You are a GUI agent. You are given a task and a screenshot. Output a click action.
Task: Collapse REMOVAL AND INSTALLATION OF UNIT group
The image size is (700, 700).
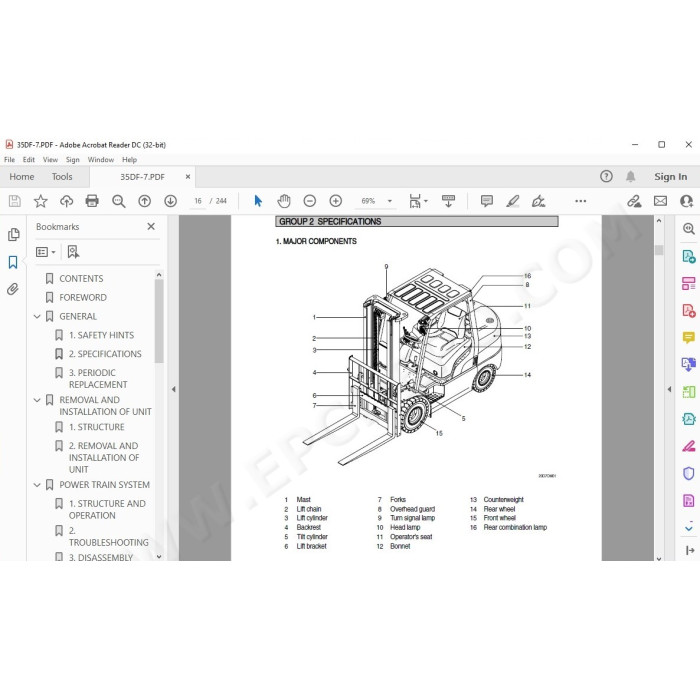point(37,400)
